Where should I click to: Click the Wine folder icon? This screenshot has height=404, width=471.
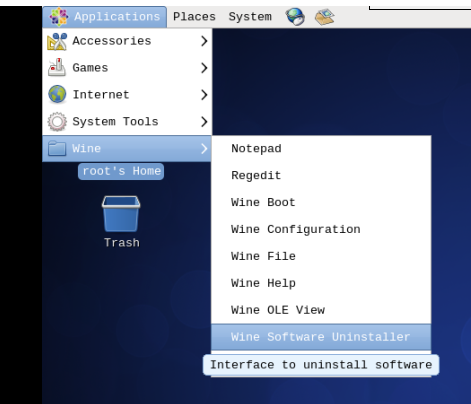click(x=57, y=148)
